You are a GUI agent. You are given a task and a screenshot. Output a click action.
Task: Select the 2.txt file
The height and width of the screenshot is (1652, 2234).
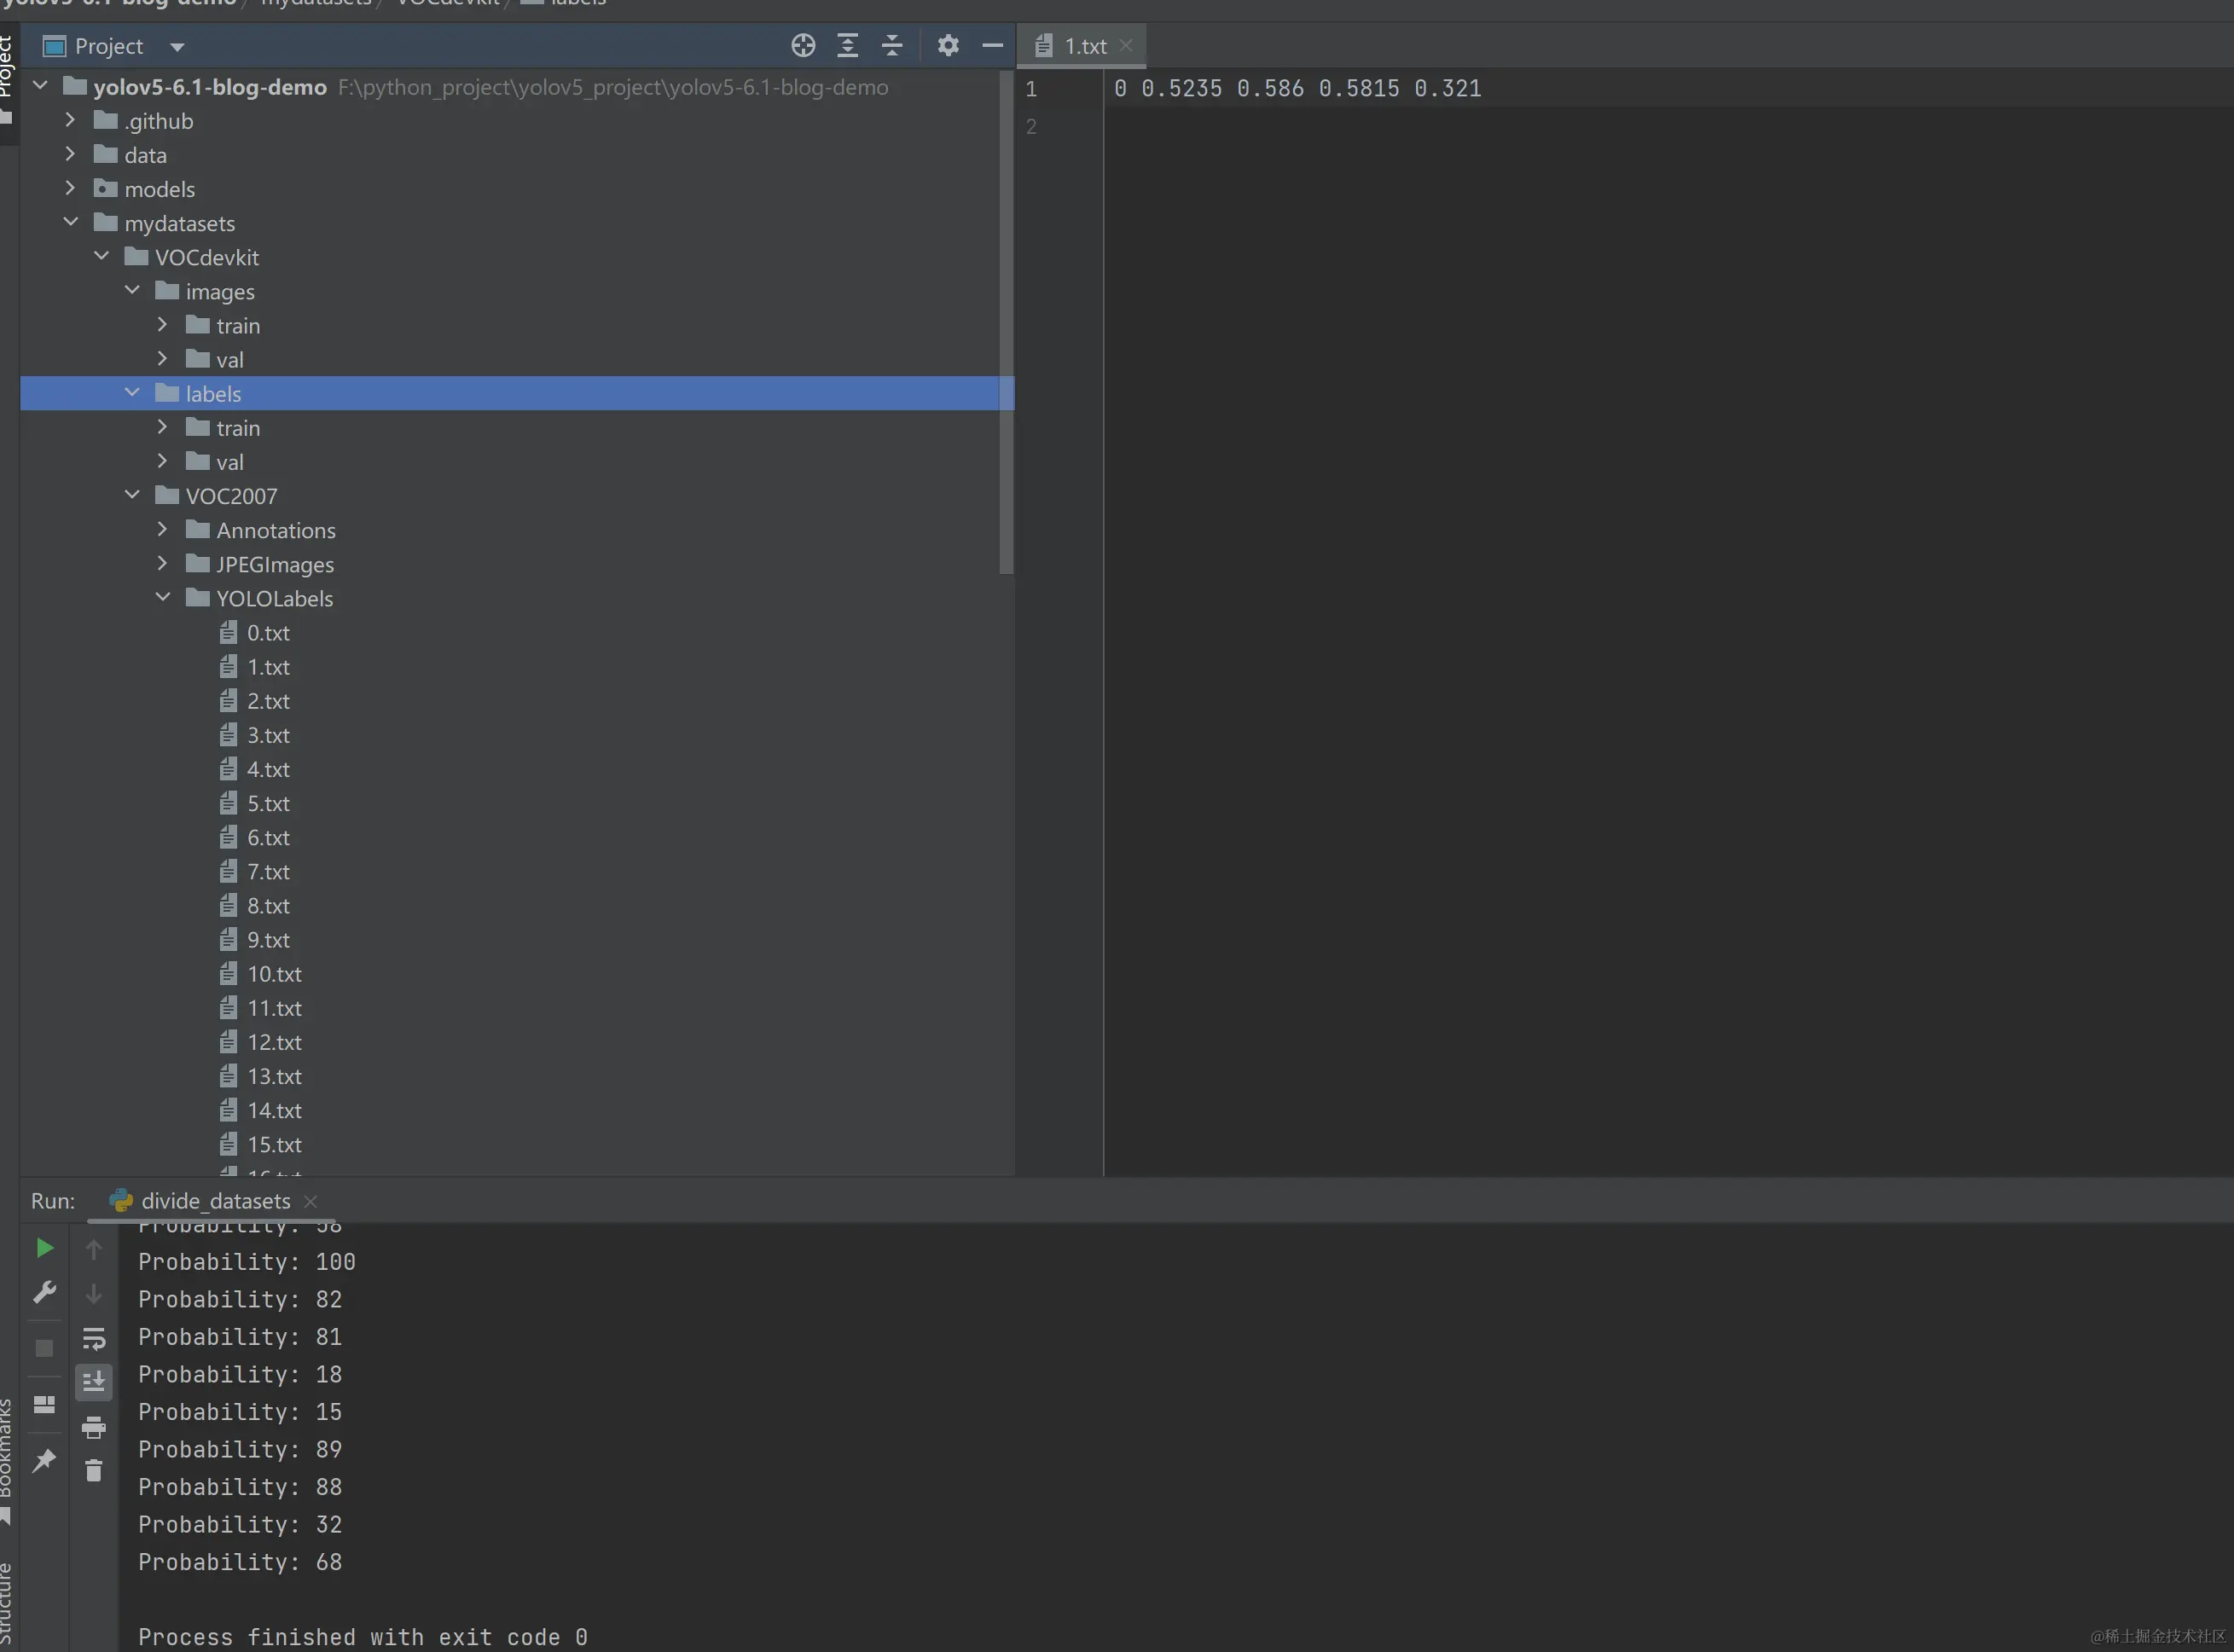268,700
